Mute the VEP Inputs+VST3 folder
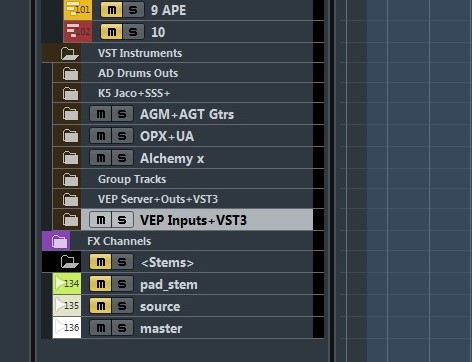The image size is (472, 362). click(101, 220)
